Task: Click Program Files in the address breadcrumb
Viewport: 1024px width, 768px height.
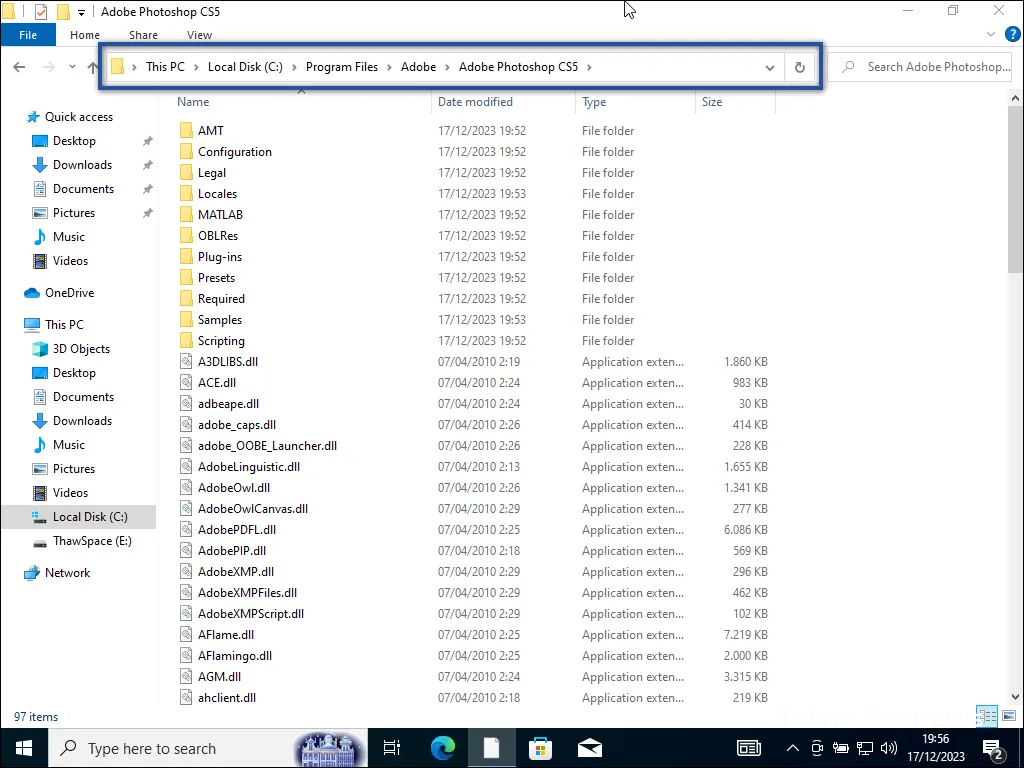Action: (342, 67)
